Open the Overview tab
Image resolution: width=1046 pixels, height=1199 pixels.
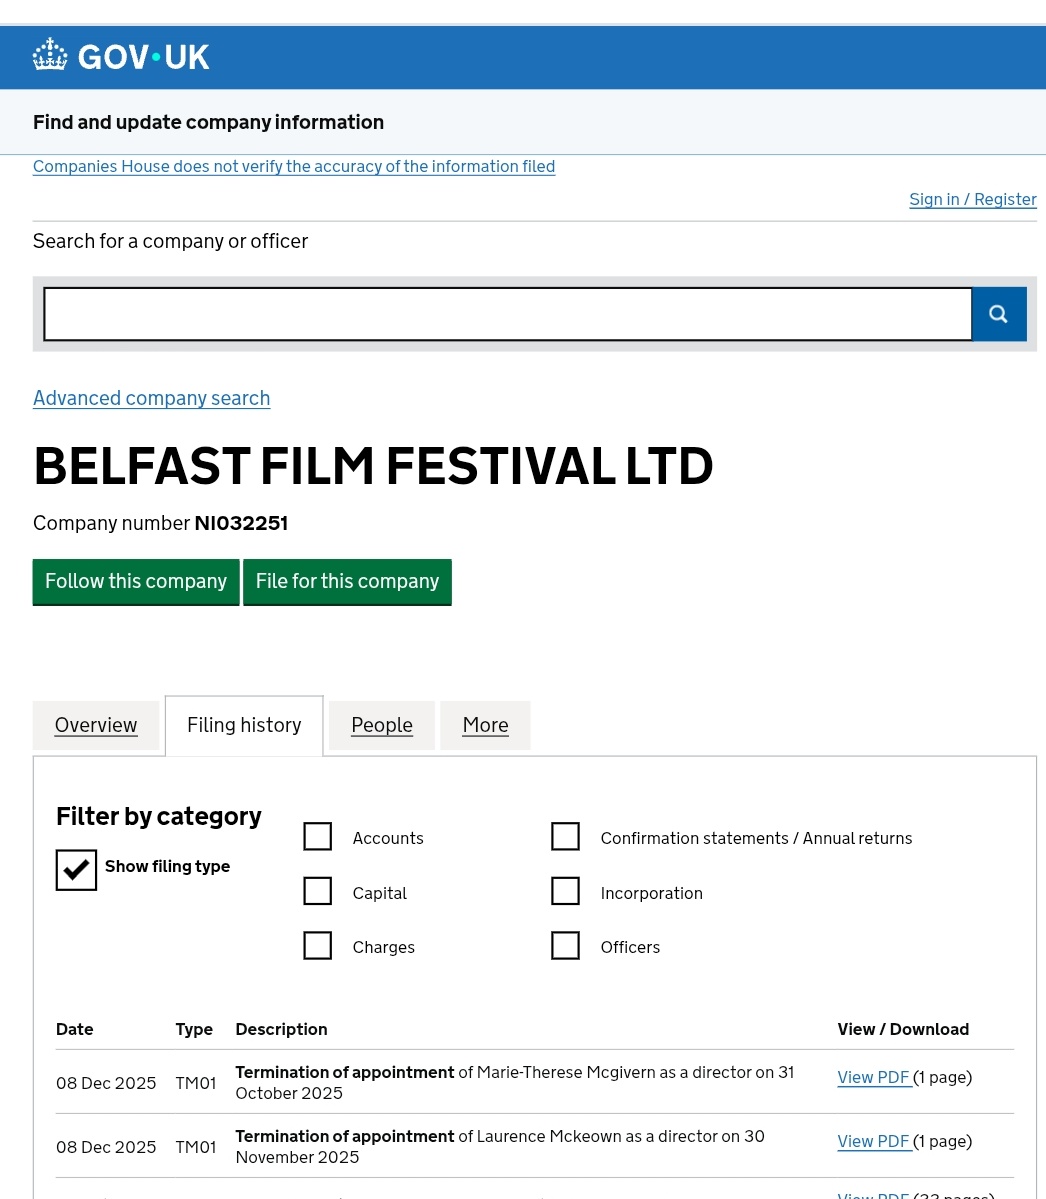pos(96,725)
